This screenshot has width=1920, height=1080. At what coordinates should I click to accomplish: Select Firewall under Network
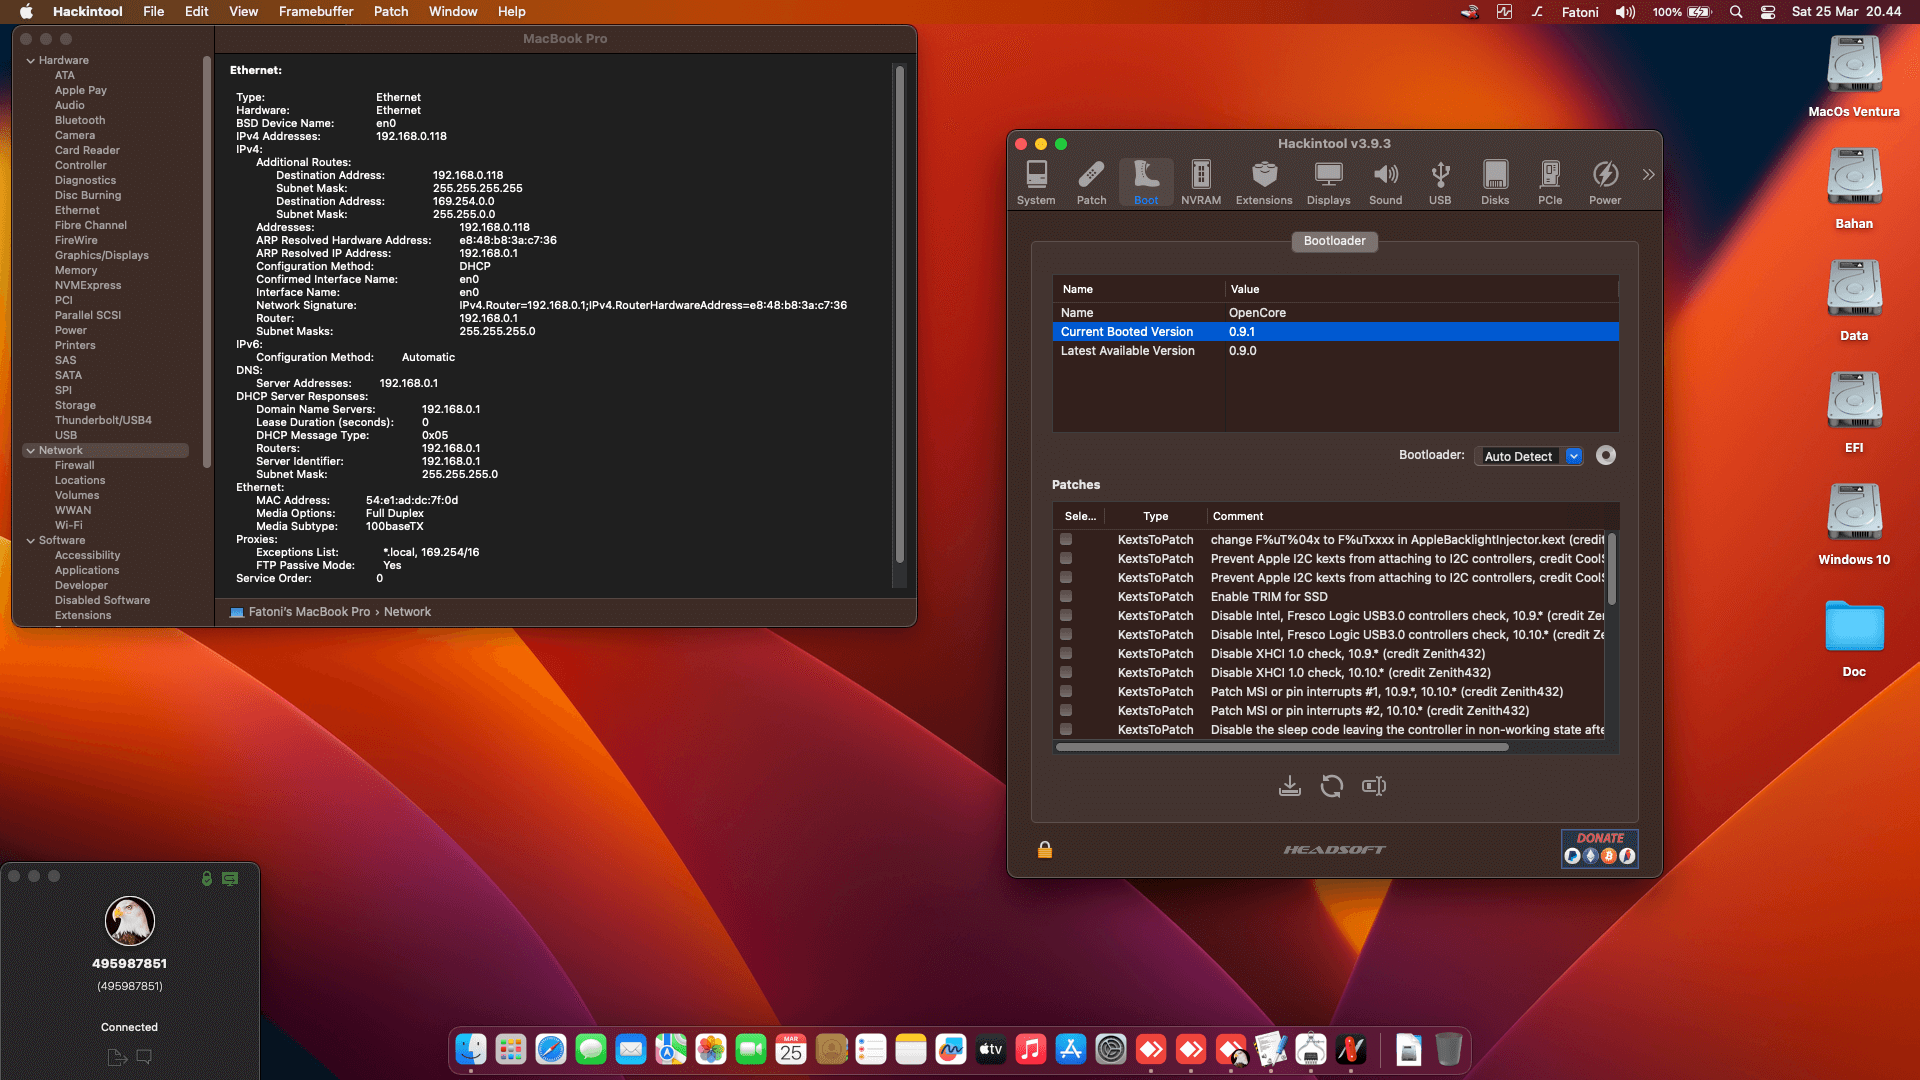75,465
